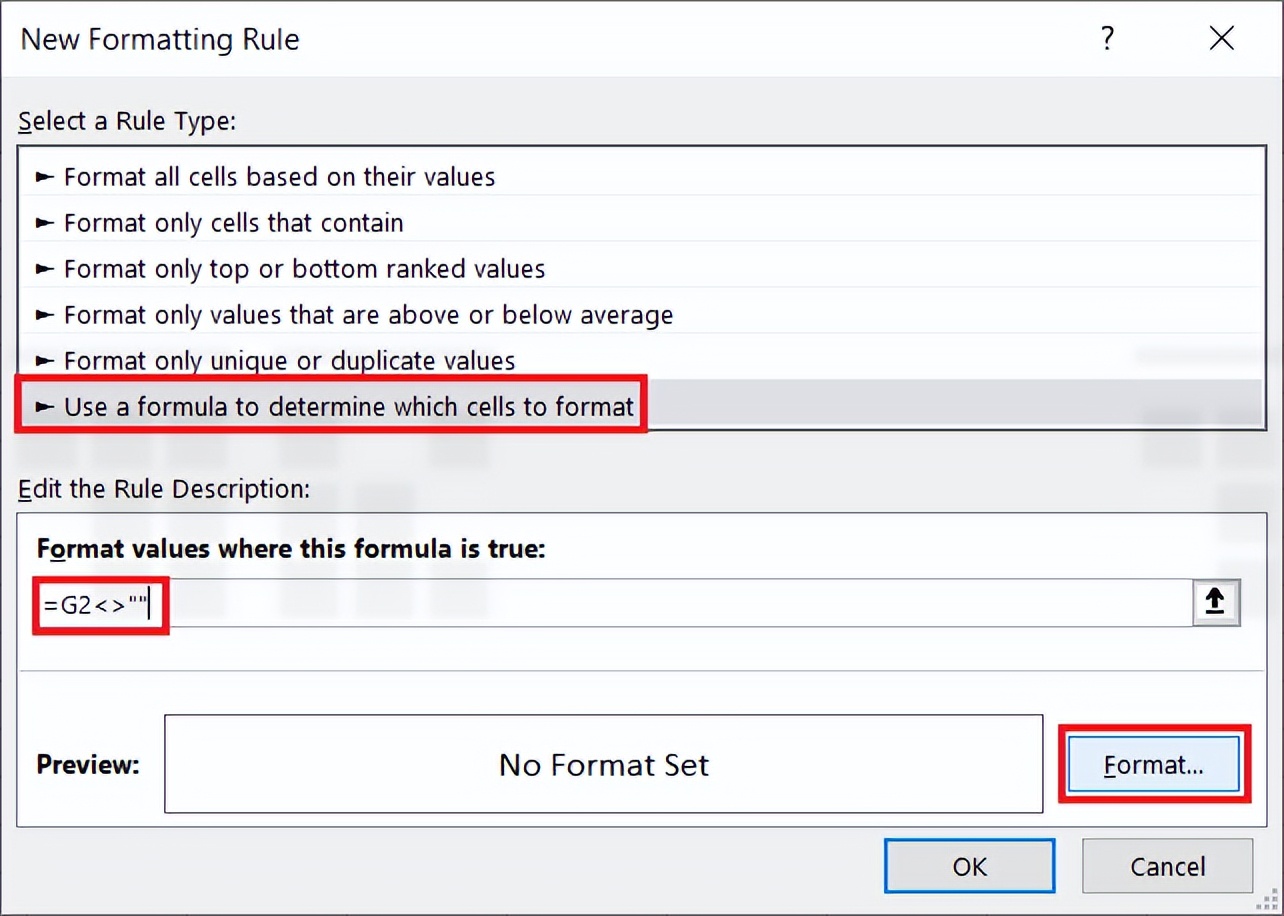Image resolution: width=1284 pixels, height=916 pixels.
Task: Click the "No Format Set" preview box
Action: pyautogui.click(x=603, y=765)
